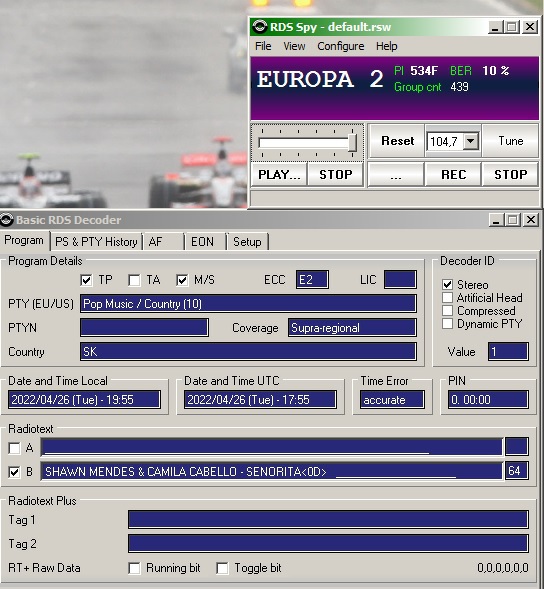The width and height of the screenshot is (544, 589).
Task: Click the ECC field showing E2
Action: [x=312, y=279]
